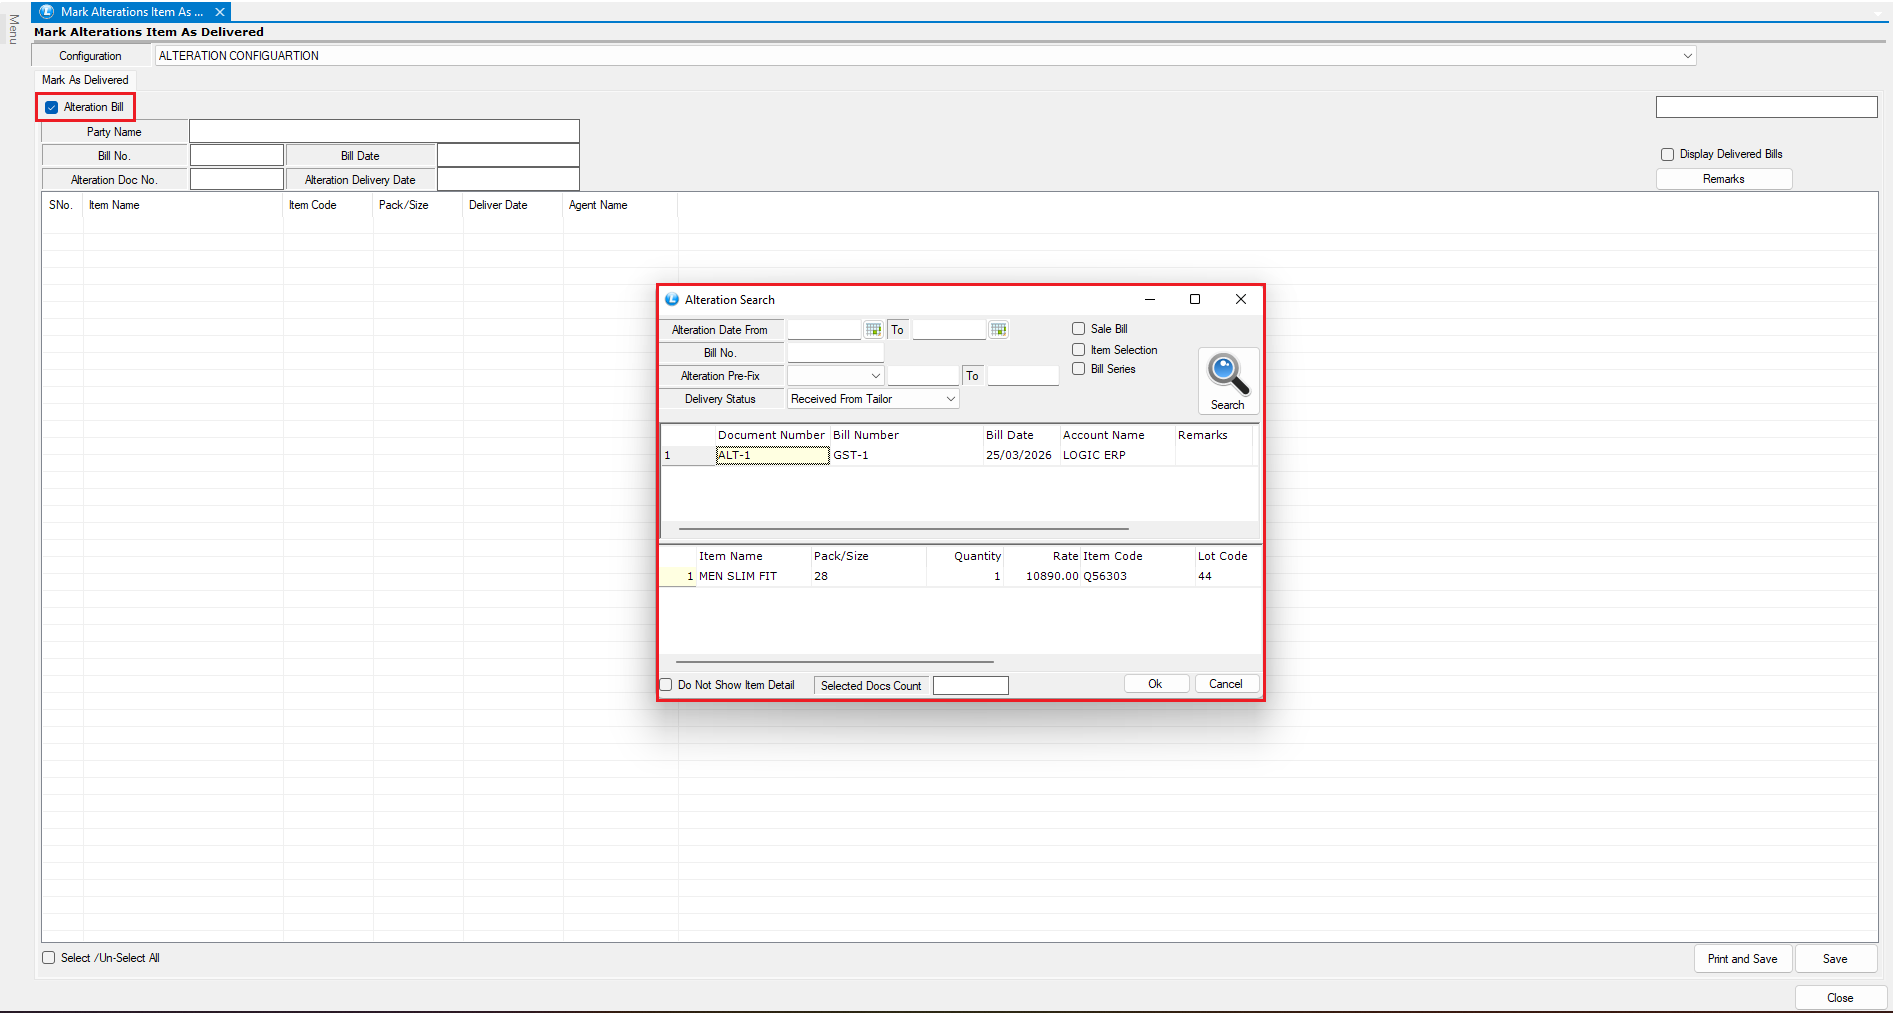Minimize the Alteration Search dialog
Viewport: 1893px width, 1013px height.
[x=1150, y=299]
